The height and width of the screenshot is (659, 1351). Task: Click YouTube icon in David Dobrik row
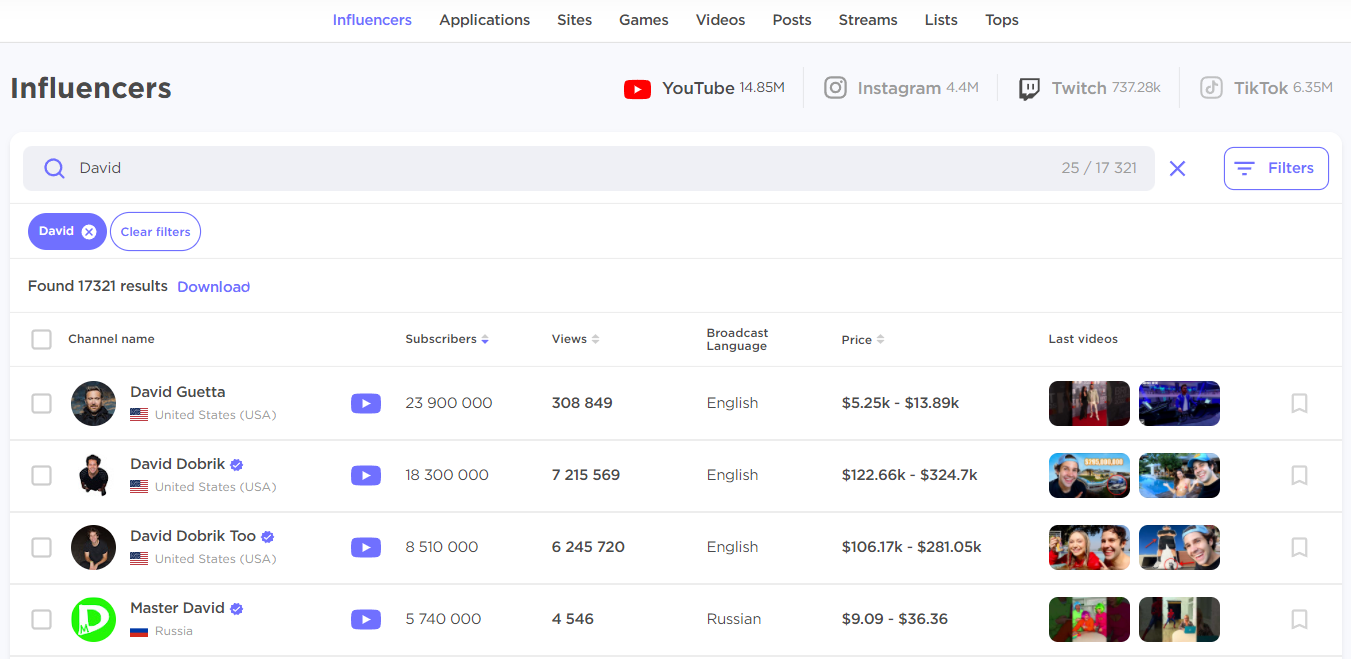(x=366, y=476)
